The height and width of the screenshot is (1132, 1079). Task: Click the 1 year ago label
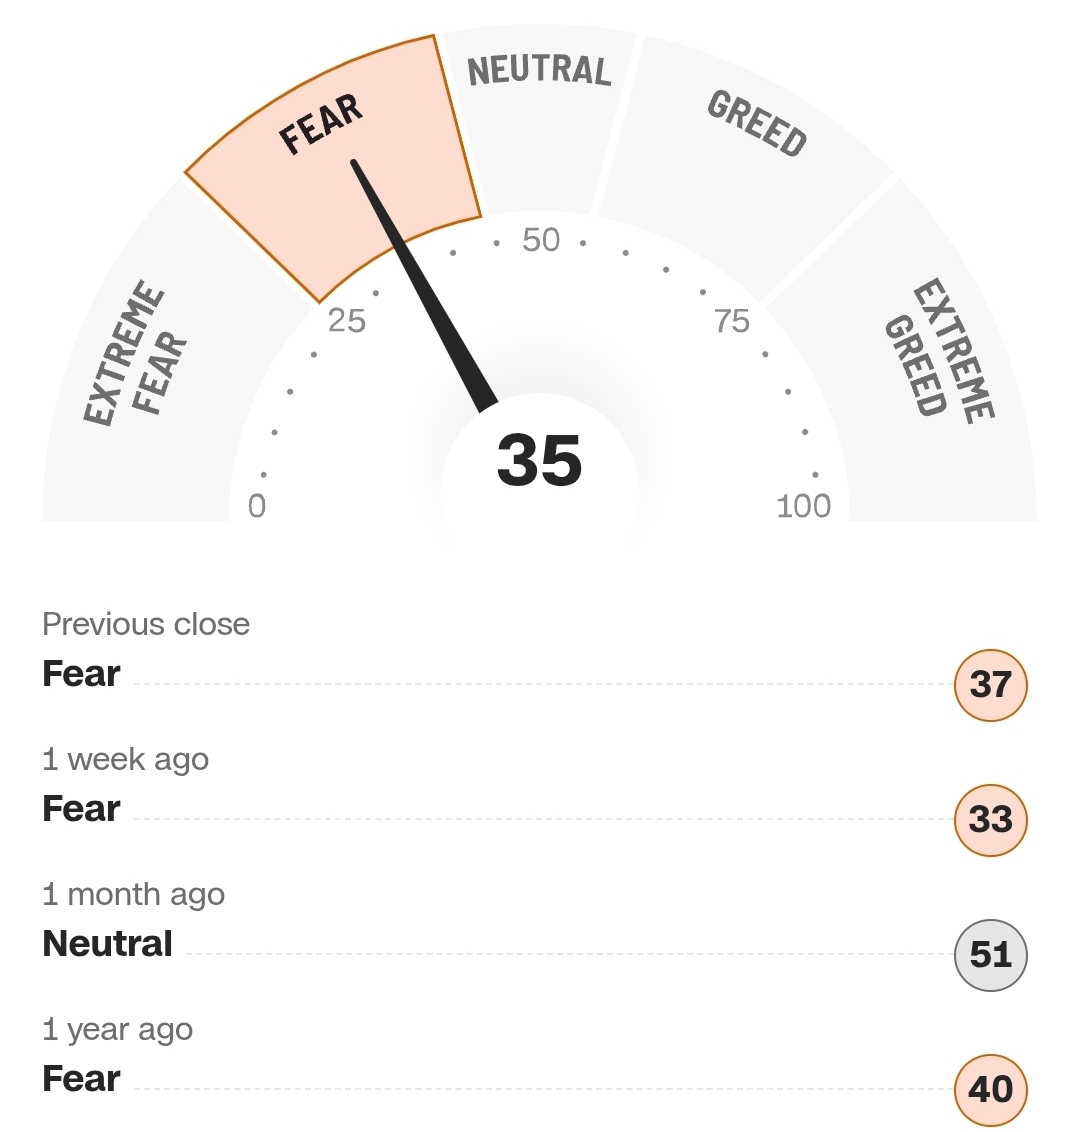click(117, 1029)
